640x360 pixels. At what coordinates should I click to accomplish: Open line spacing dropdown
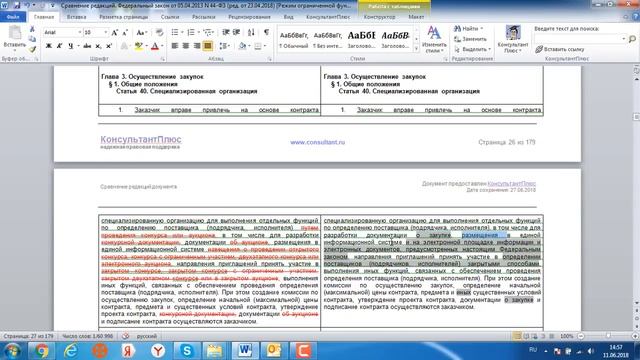224,46
